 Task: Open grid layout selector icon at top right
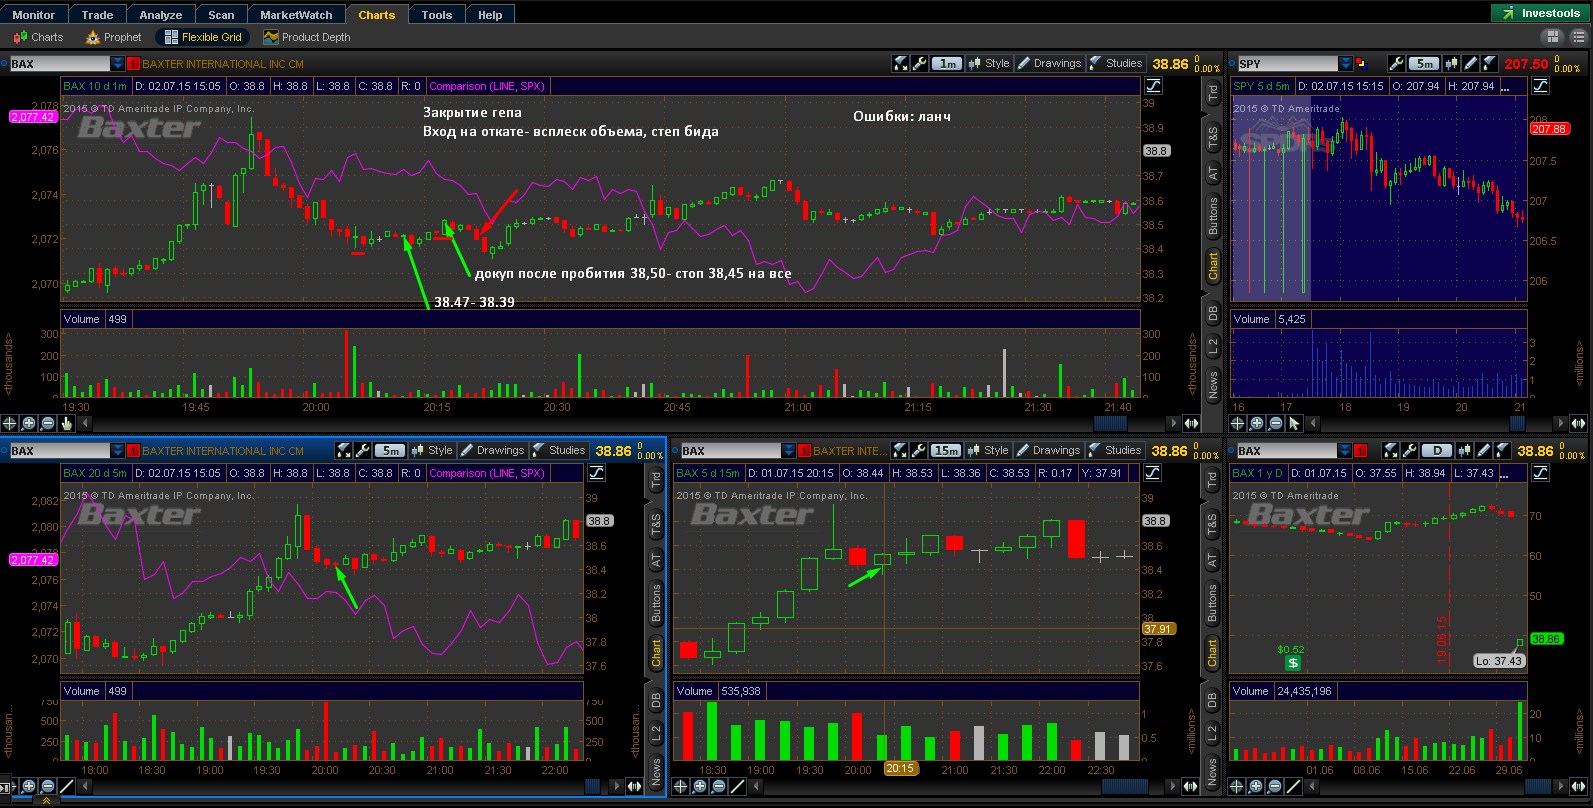coord(1552,36)
